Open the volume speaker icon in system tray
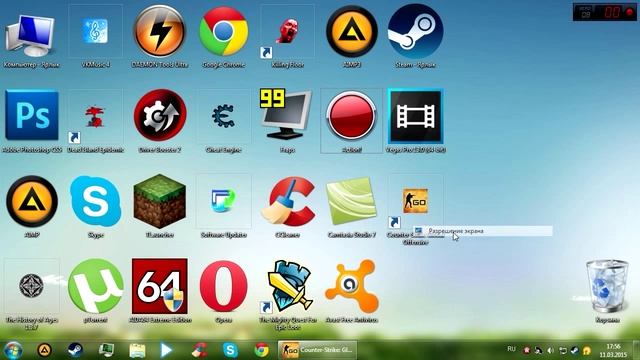The image size is (640, 360). pyautogui.click(x=551, y=350)
